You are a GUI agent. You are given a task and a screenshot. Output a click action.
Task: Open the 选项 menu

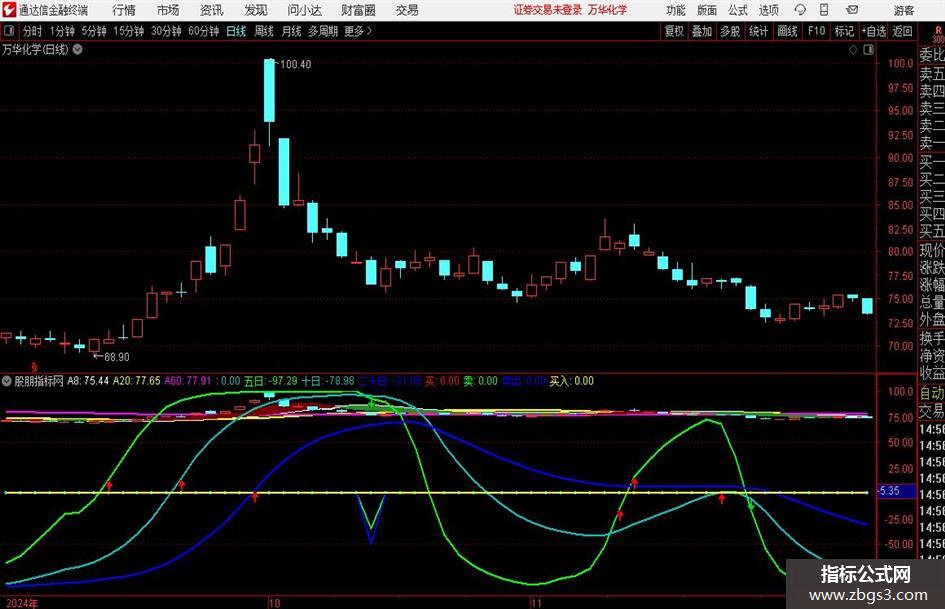pos(768,10)
